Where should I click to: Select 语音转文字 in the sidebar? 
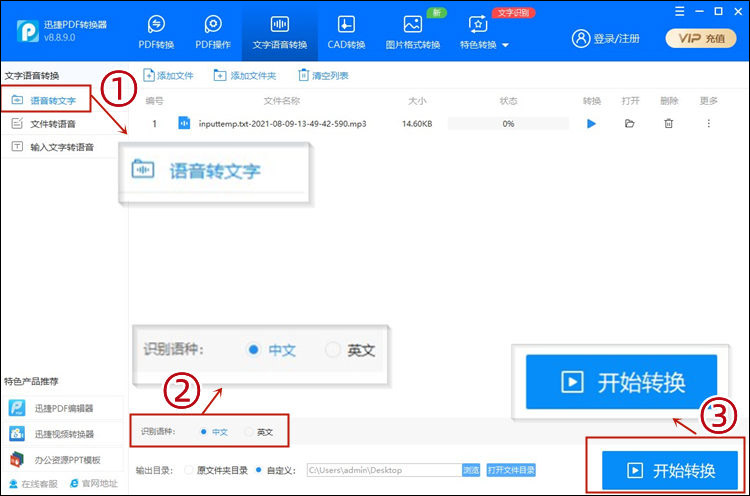coord(46,100)
